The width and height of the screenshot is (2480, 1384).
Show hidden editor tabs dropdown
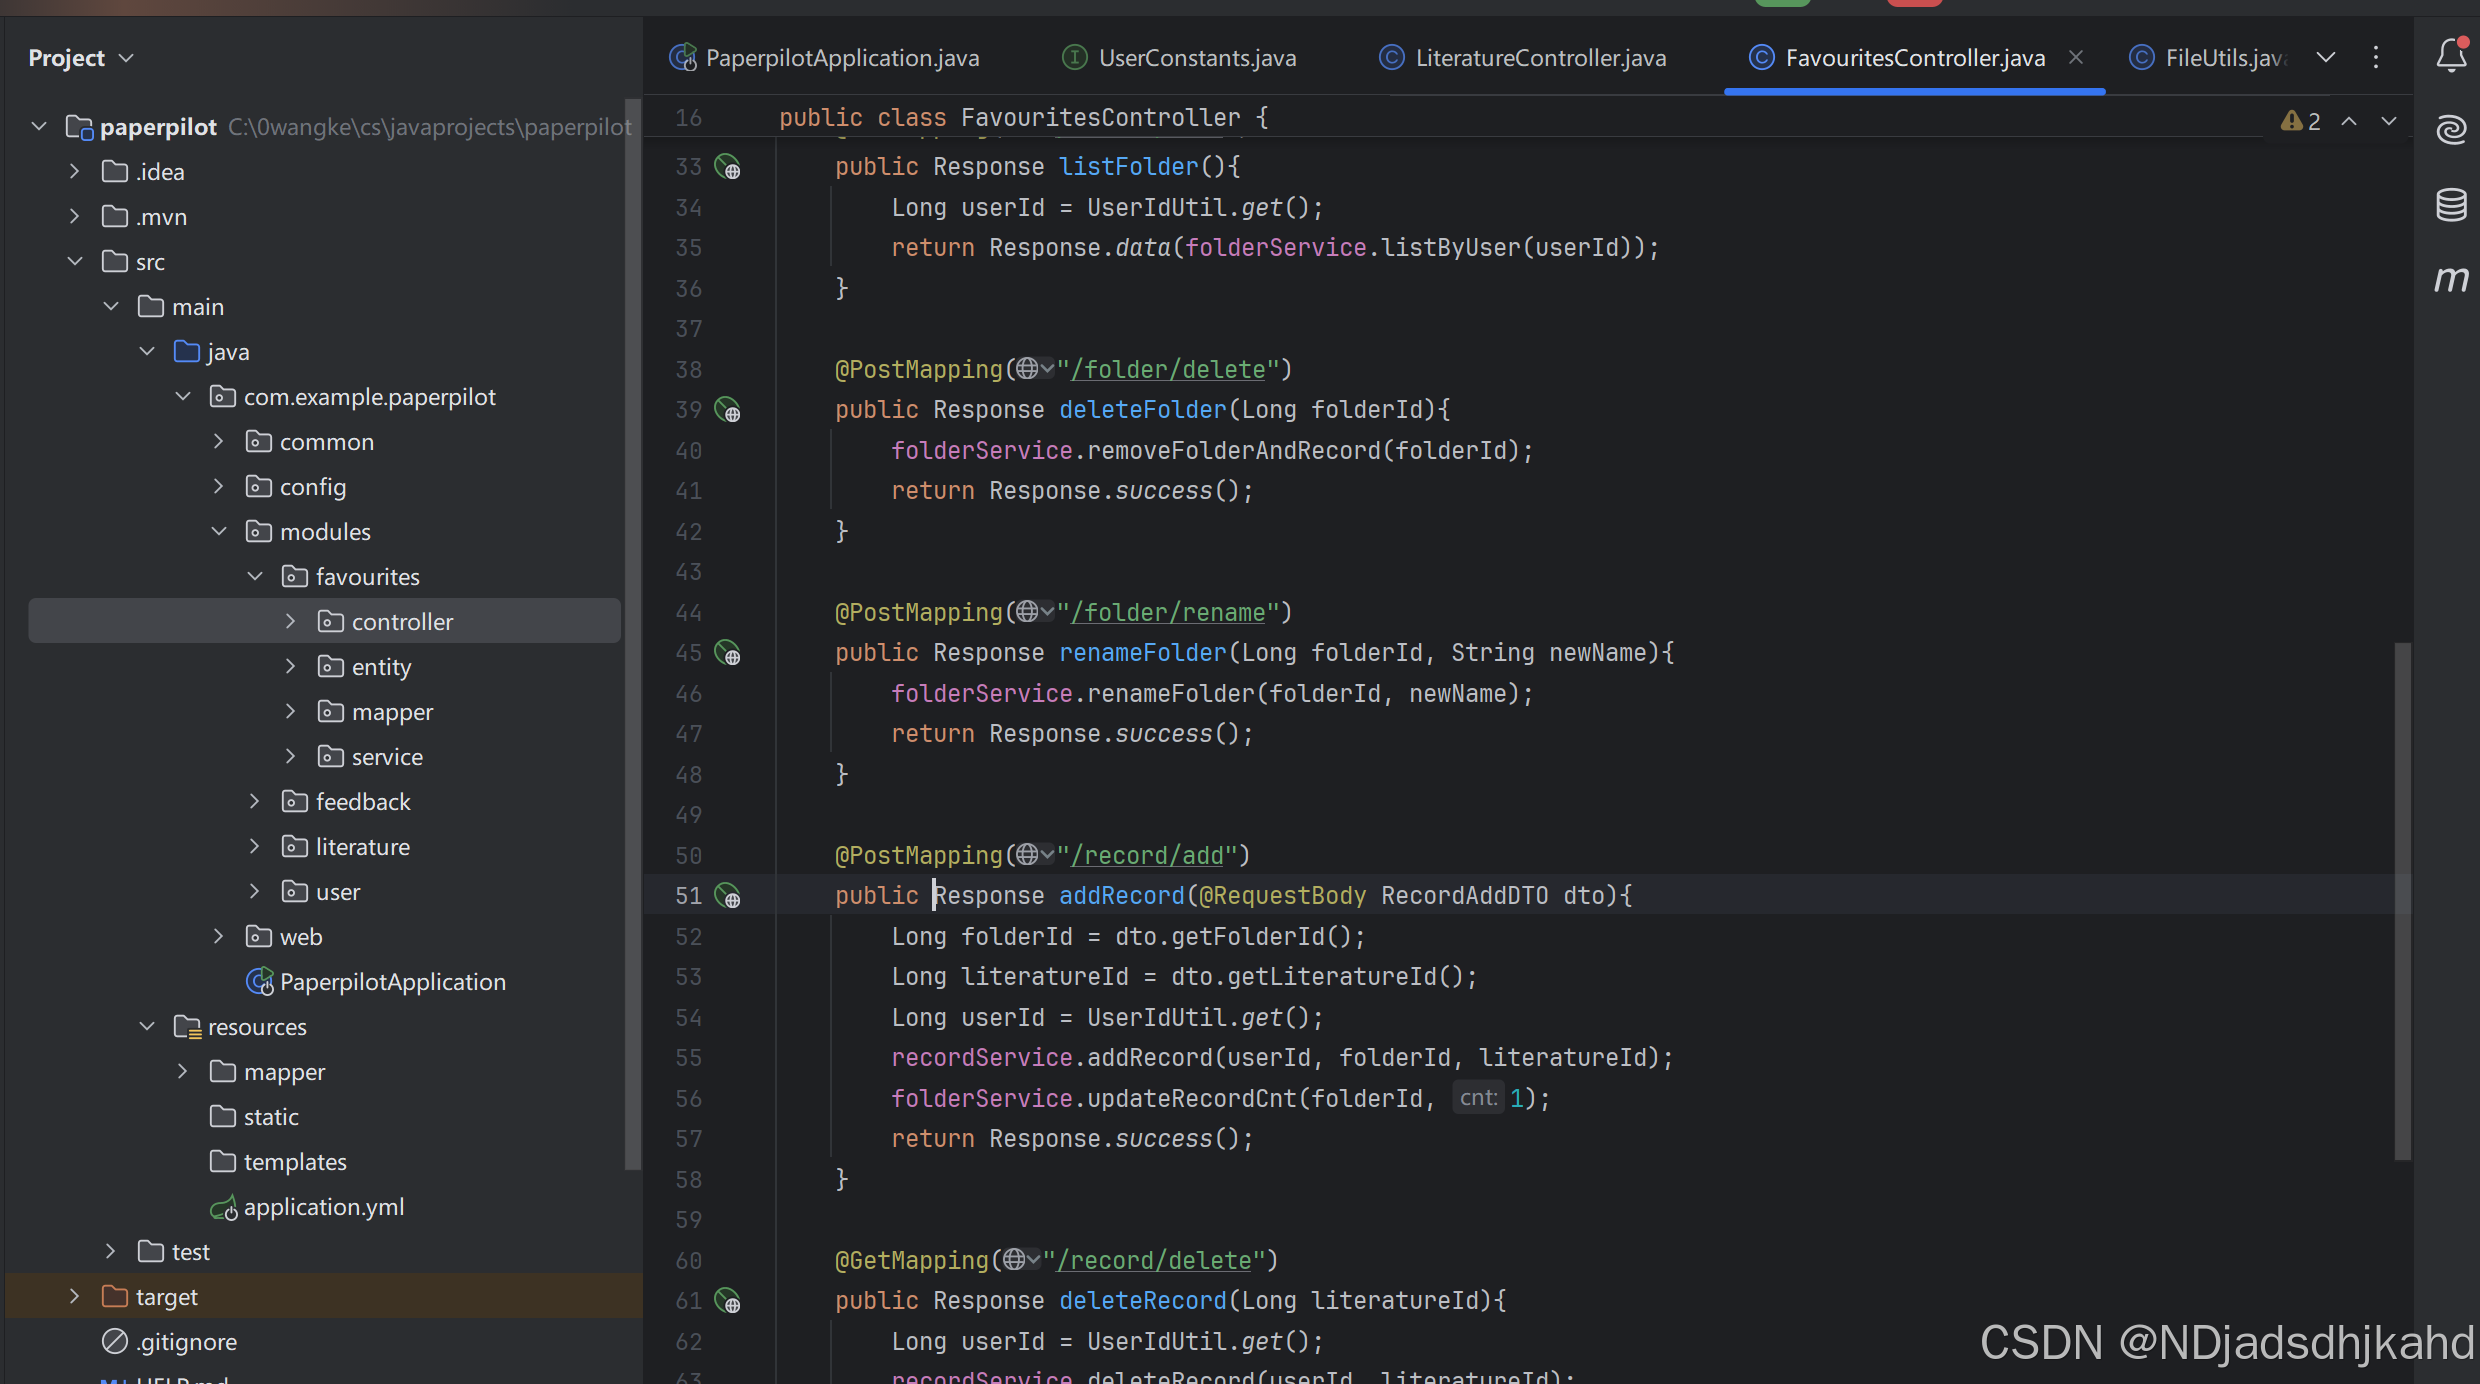(2326, 58)
